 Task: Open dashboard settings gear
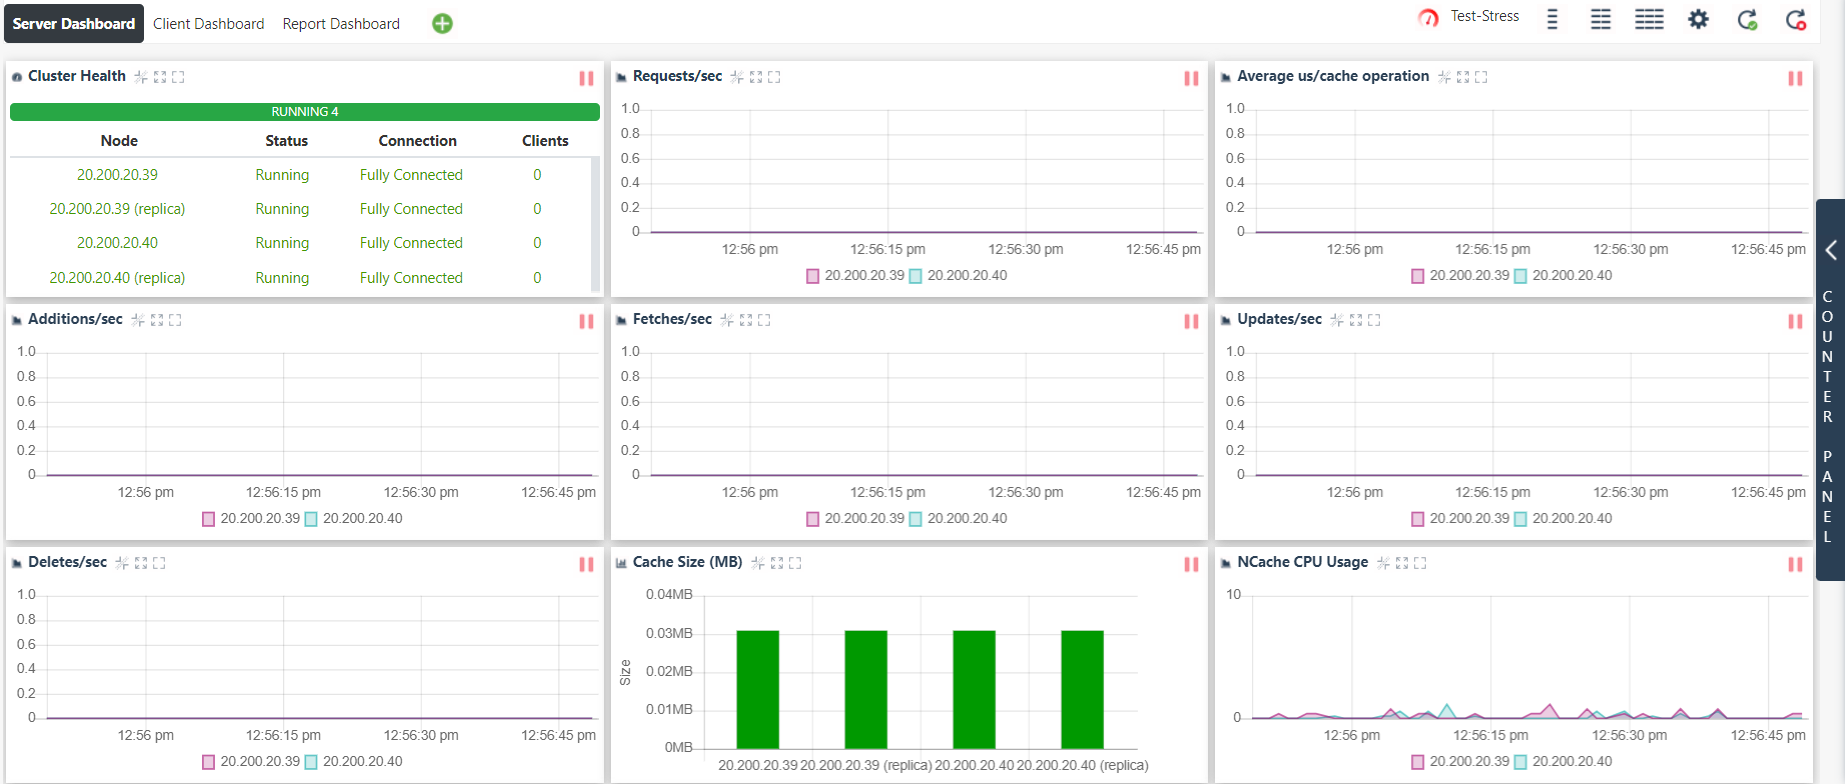[x=1698, y=19]
